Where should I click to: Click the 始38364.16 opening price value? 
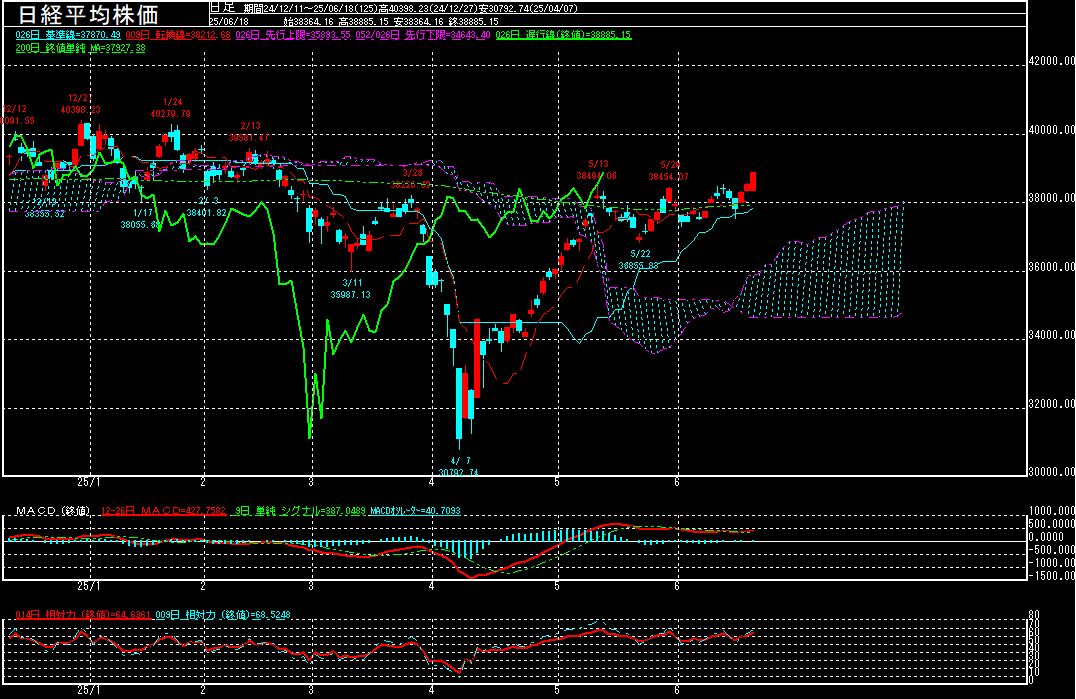pyautogui.click(x=309, y=22)
